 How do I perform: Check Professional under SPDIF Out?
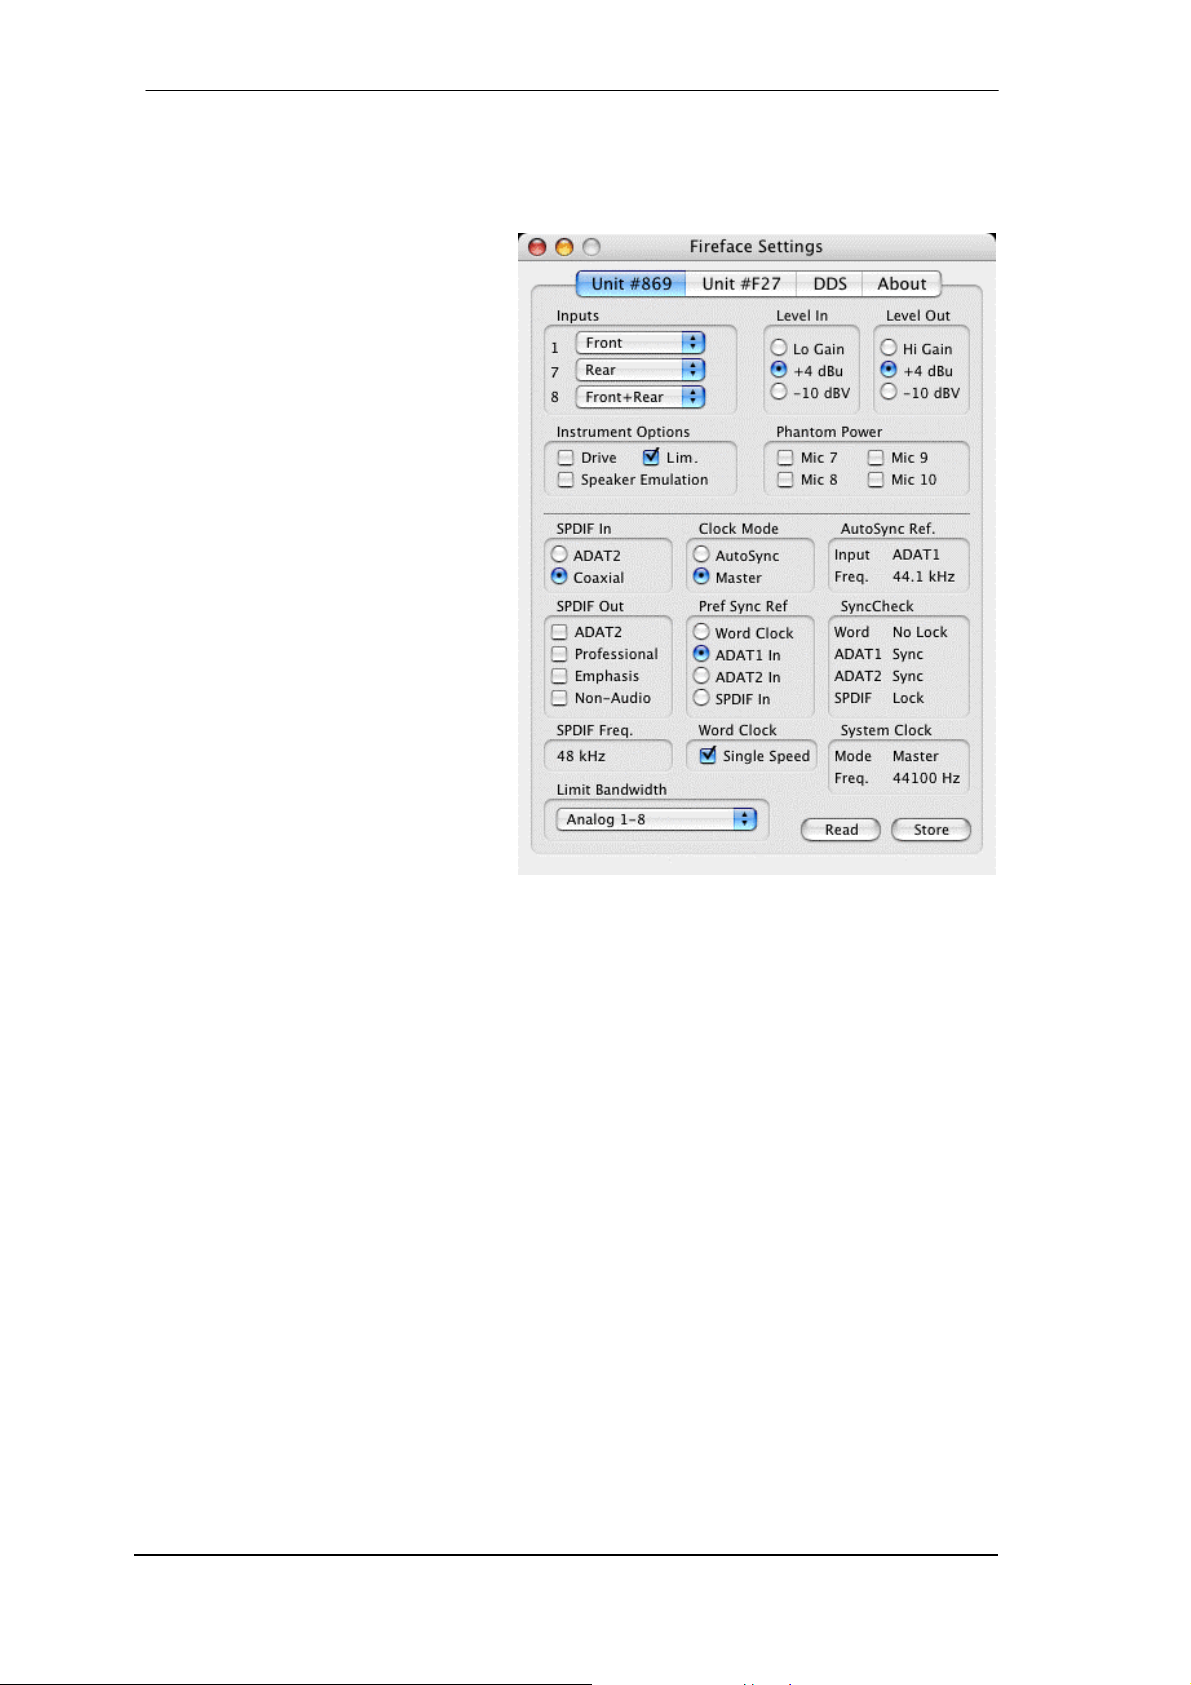click(560, 654)
